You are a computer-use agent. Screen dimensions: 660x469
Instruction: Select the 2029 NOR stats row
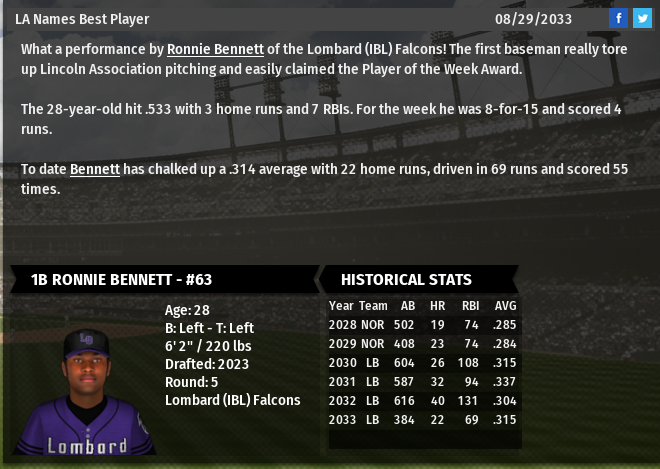click(424, 344)
